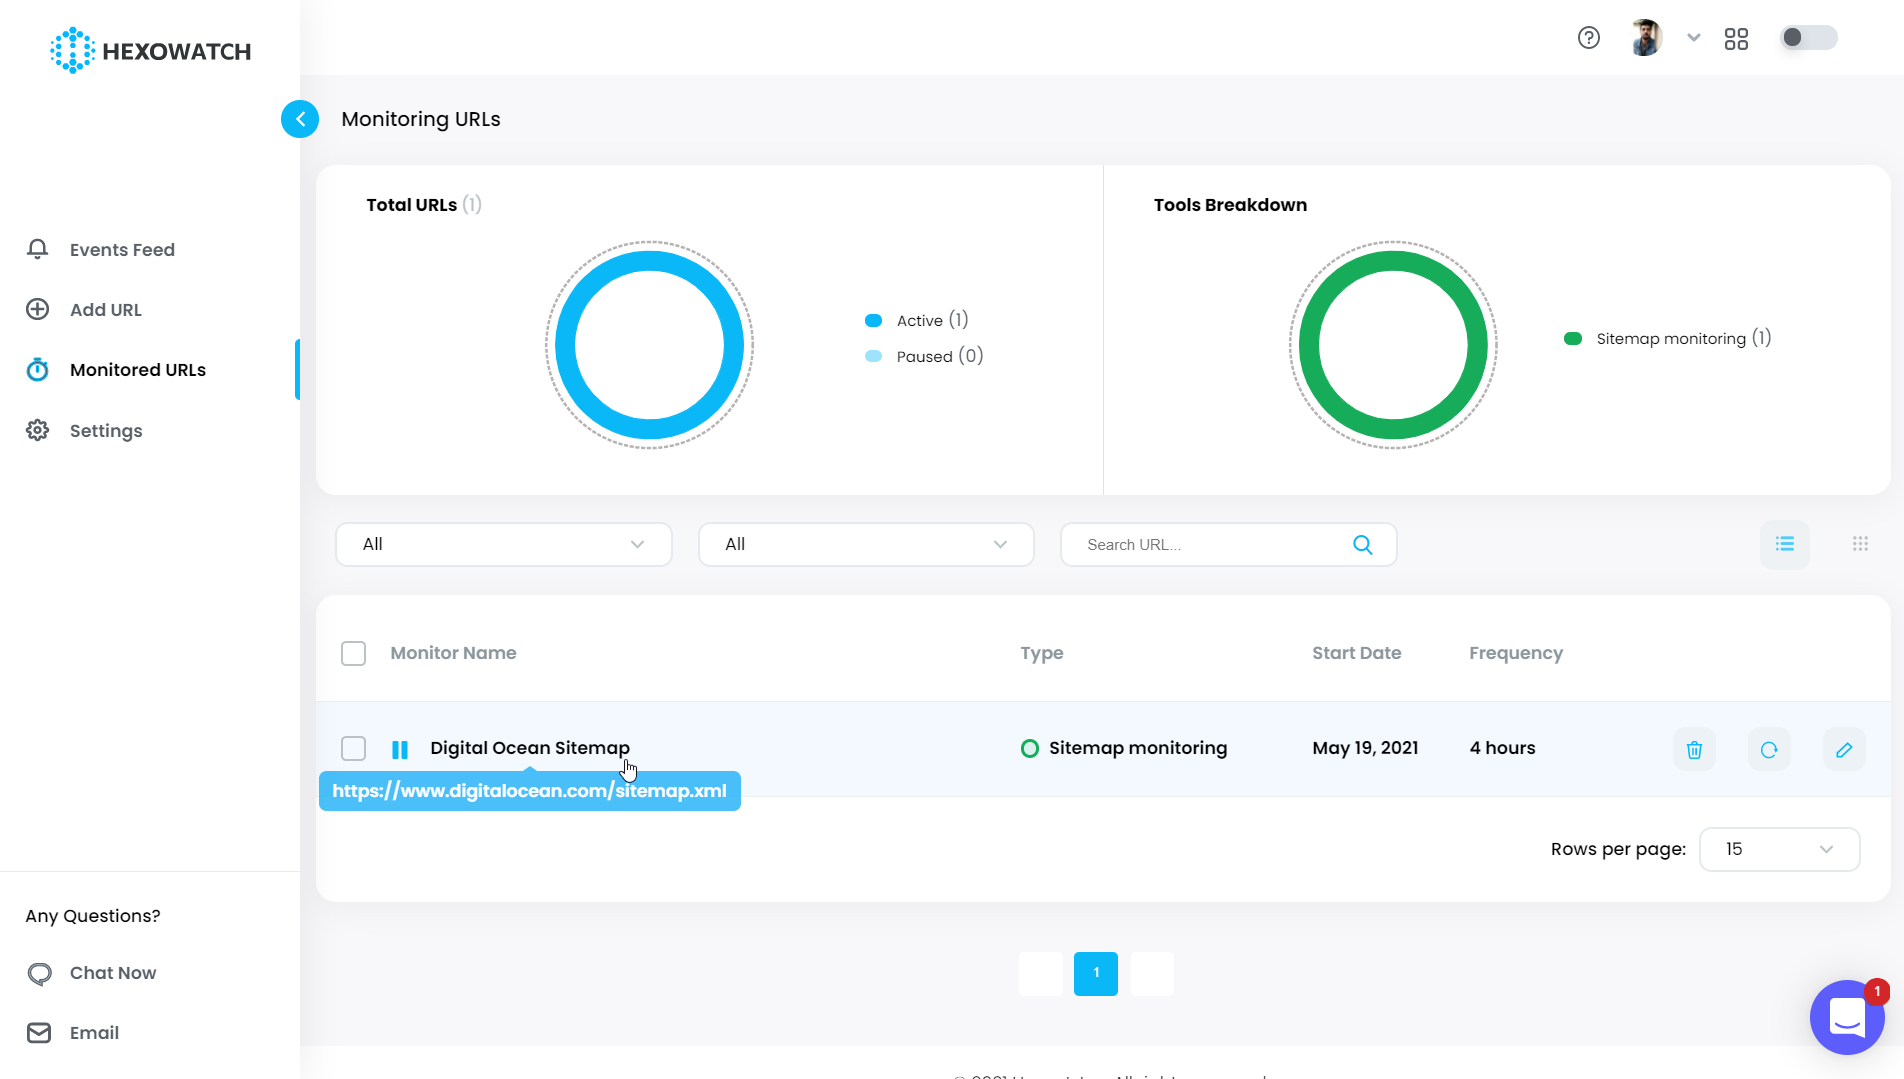Click the Monitored URLs stopwatch icon

coord(37,370)
